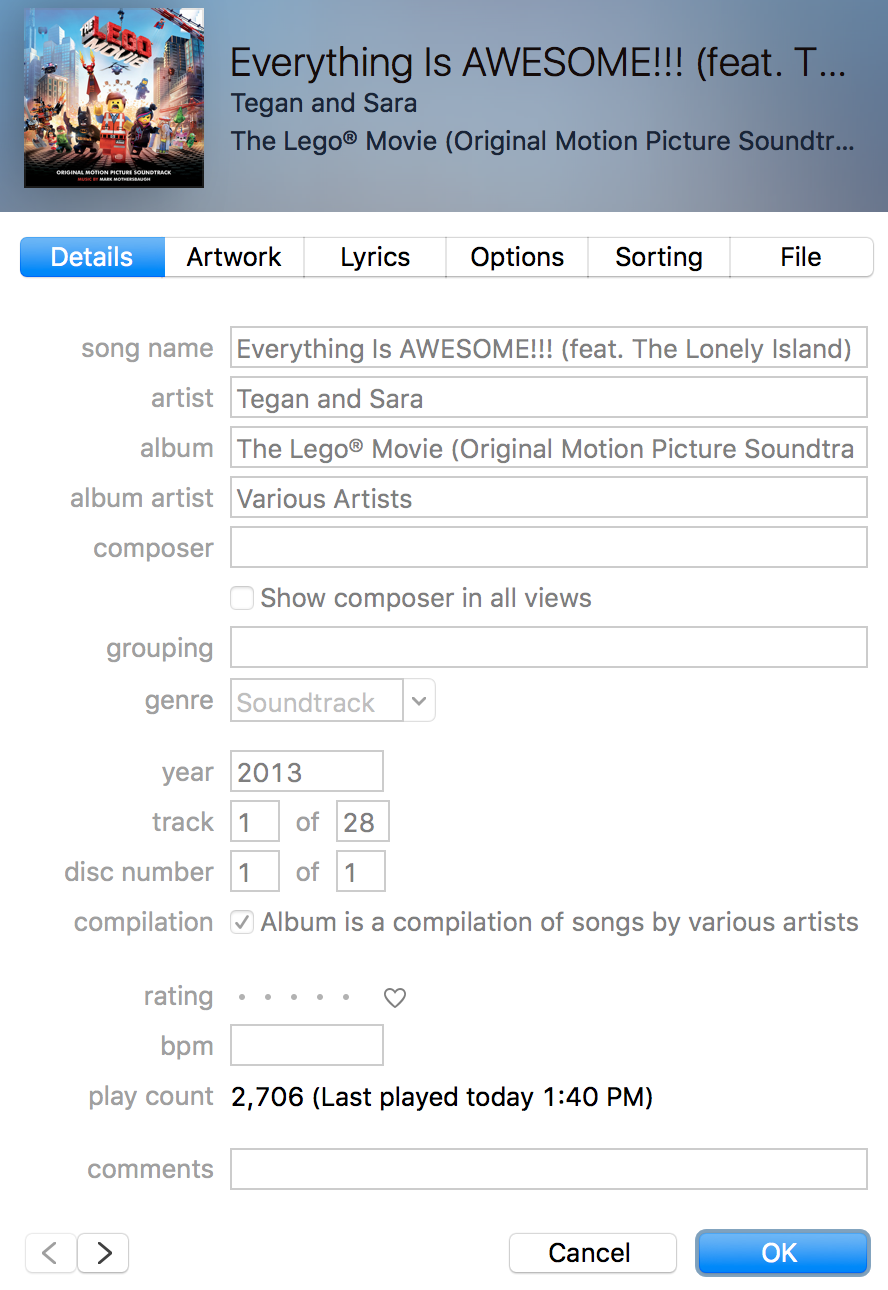Open the Lyrics tab

[x=375, y=257]
